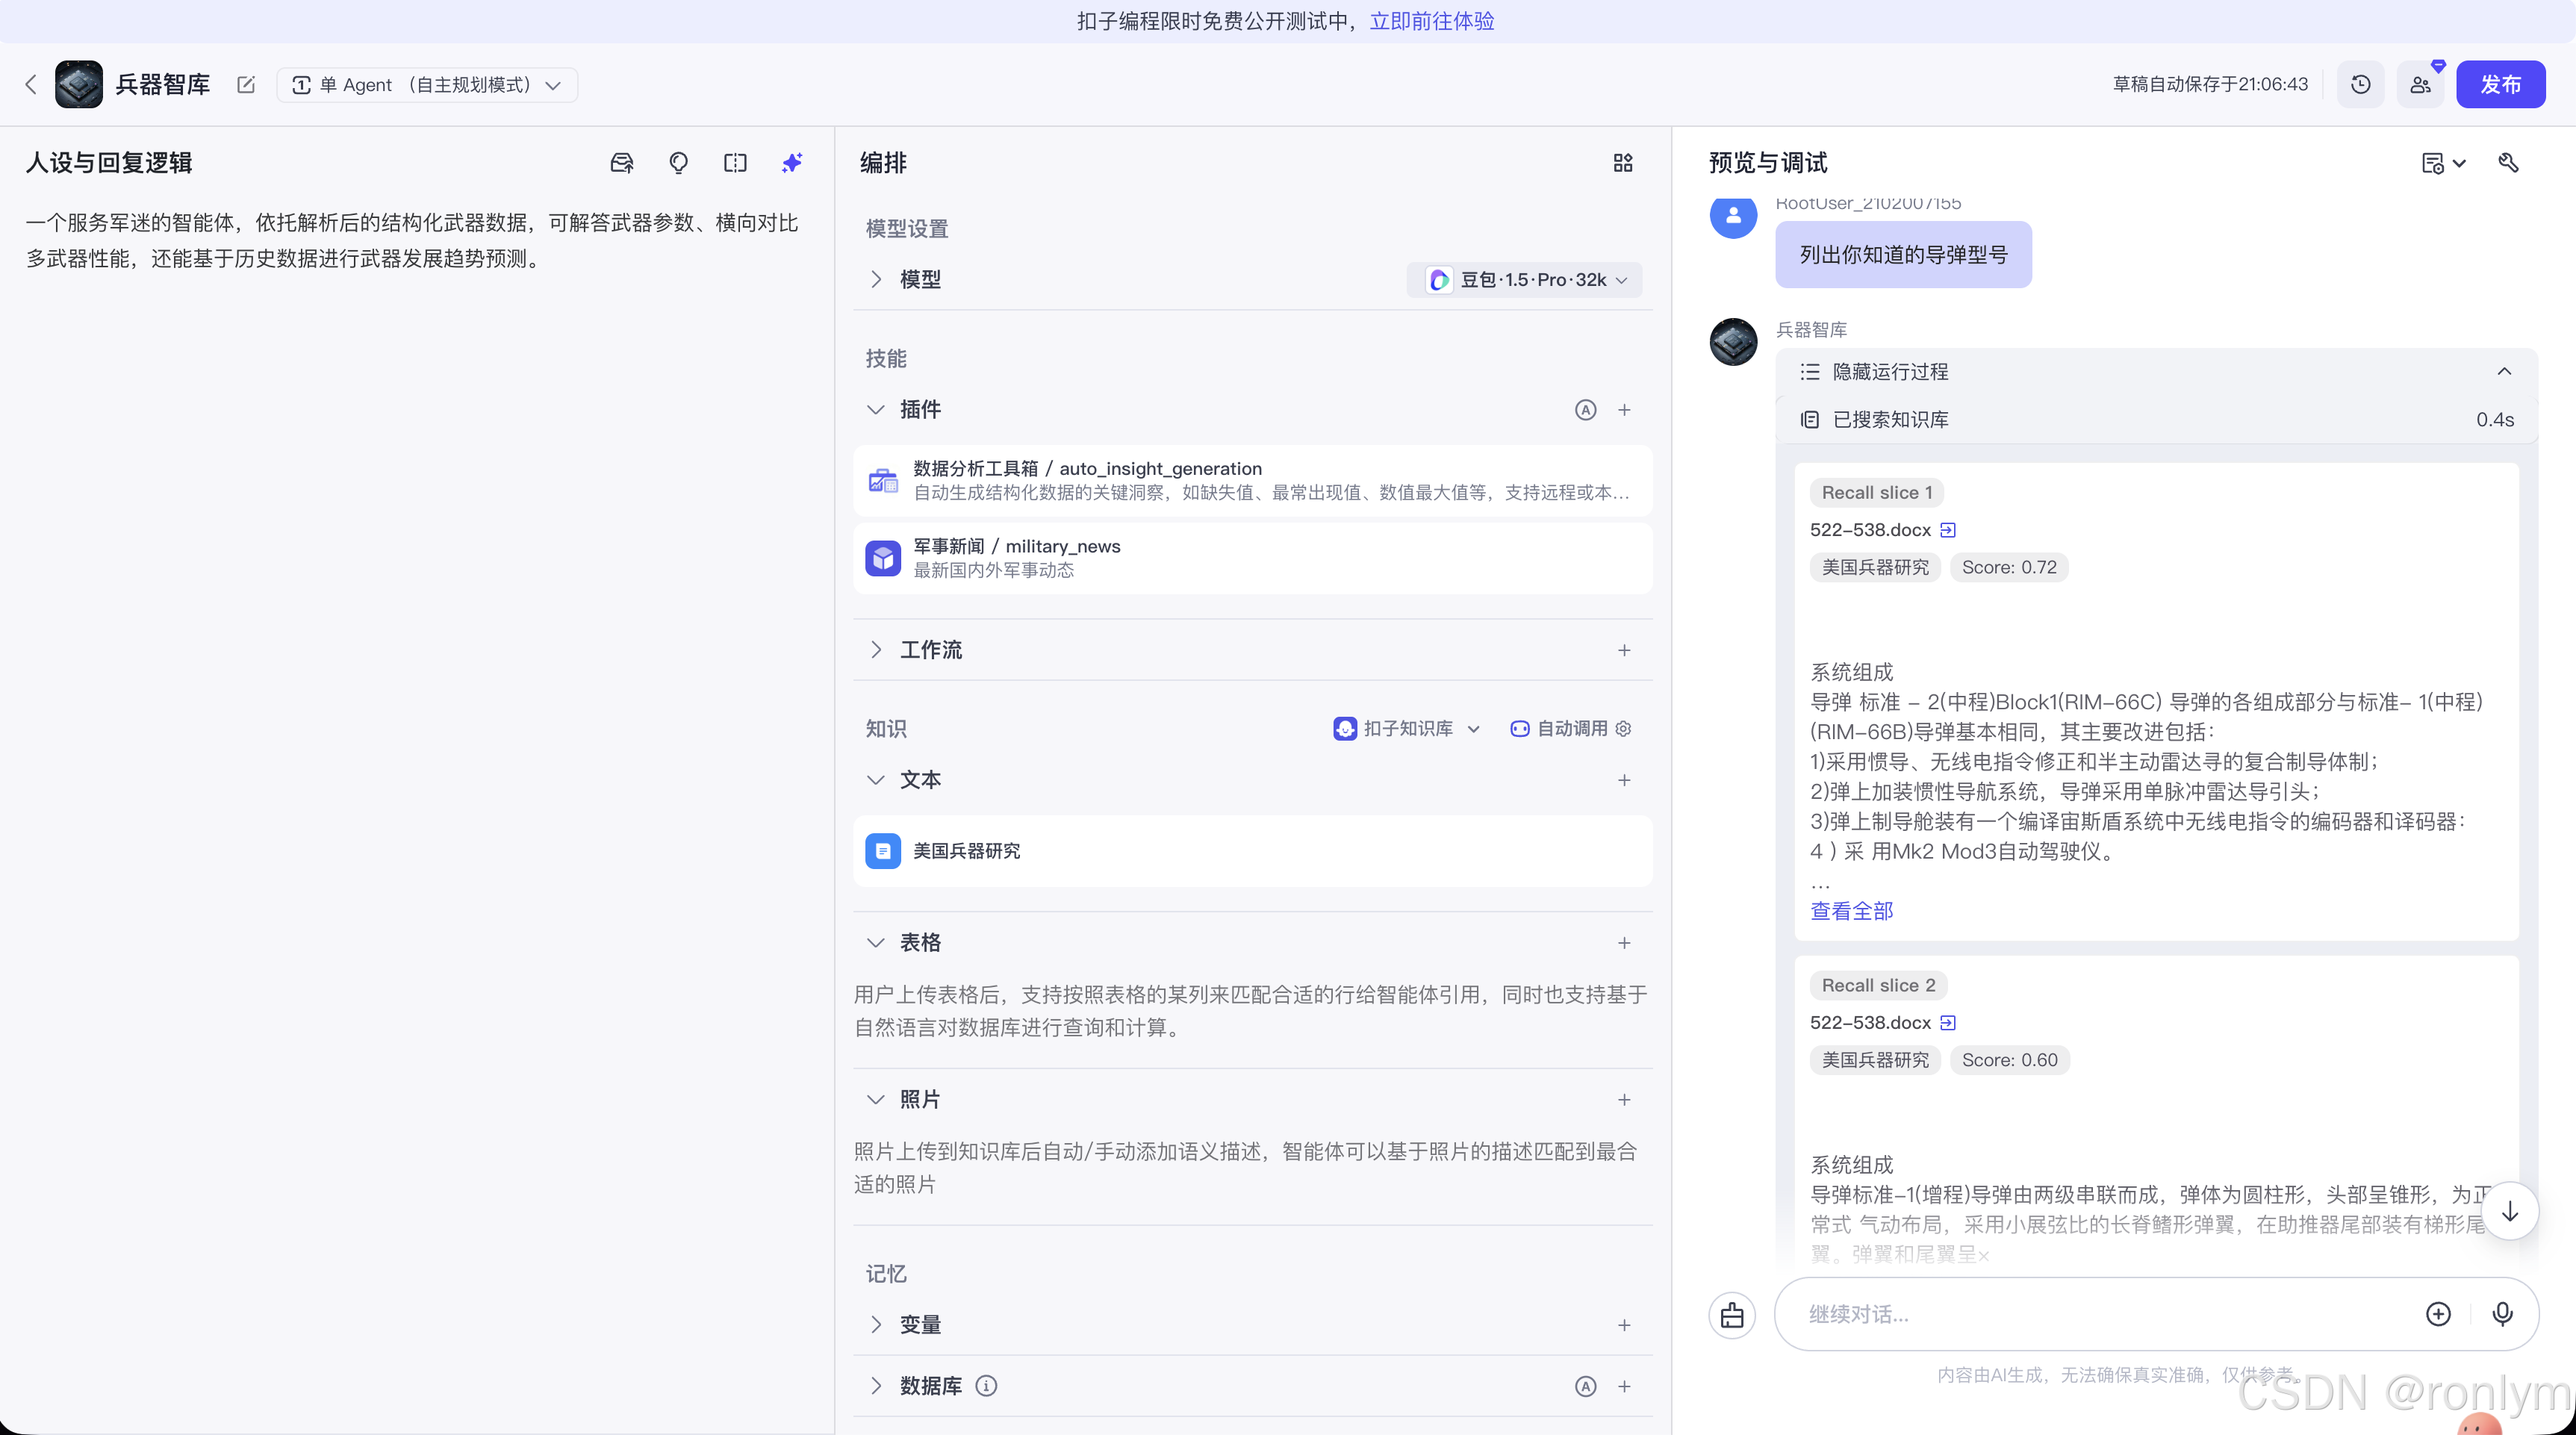The height and width of the screenshot is (1435, 2576).
Task: Clear chat context with broom icon
Action: coord(1733,1315)
